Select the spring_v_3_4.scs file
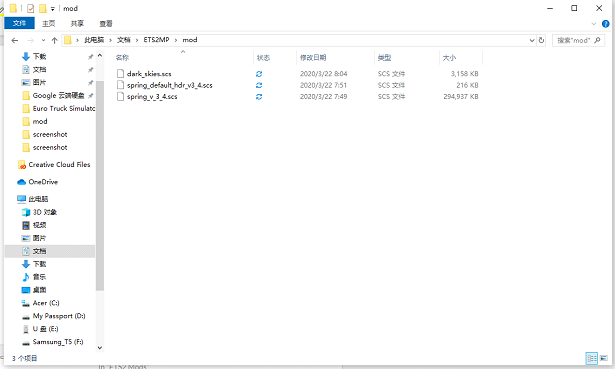The image size is (615, 369). point(152,96)
